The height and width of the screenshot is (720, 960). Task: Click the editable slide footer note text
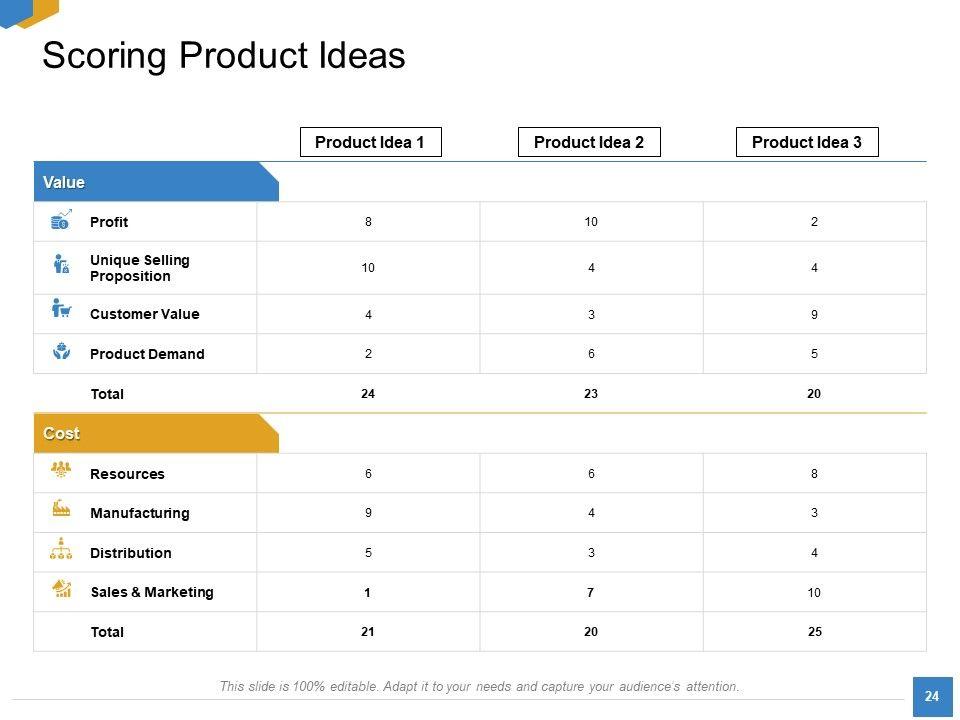(480, 686)
